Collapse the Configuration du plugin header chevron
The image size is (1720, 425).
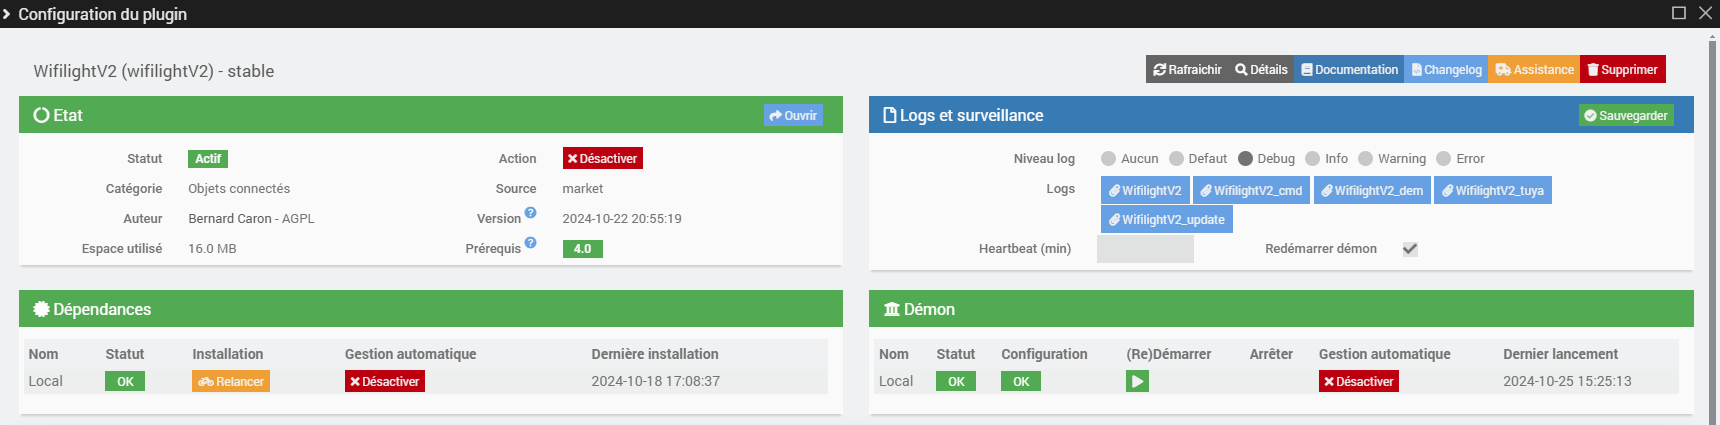[7, 14]
